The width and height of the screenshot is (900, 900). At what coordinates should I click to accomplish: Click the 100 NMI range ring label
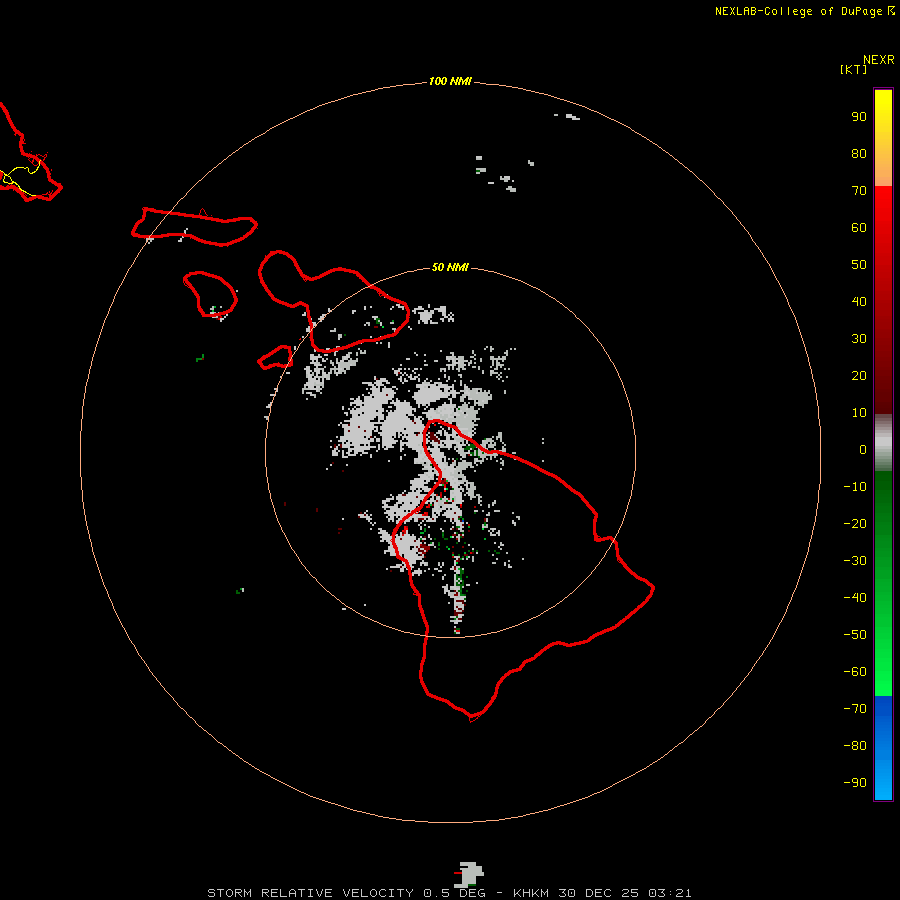[x=450, y=81]
